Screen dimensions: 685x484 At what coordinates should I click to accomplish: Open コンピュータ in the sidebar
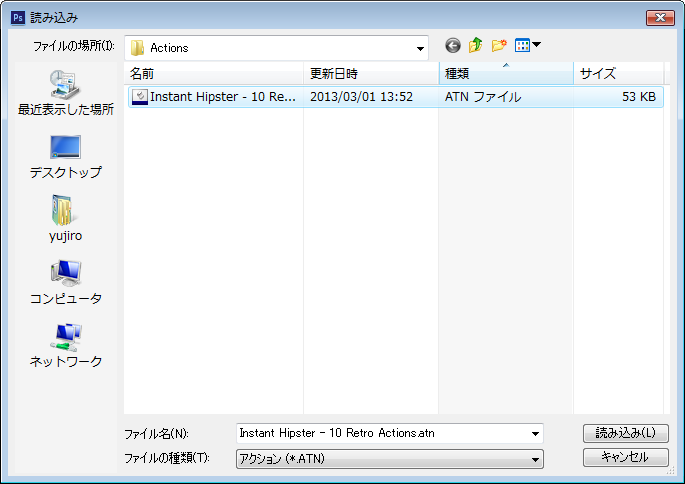coord(66,282)
